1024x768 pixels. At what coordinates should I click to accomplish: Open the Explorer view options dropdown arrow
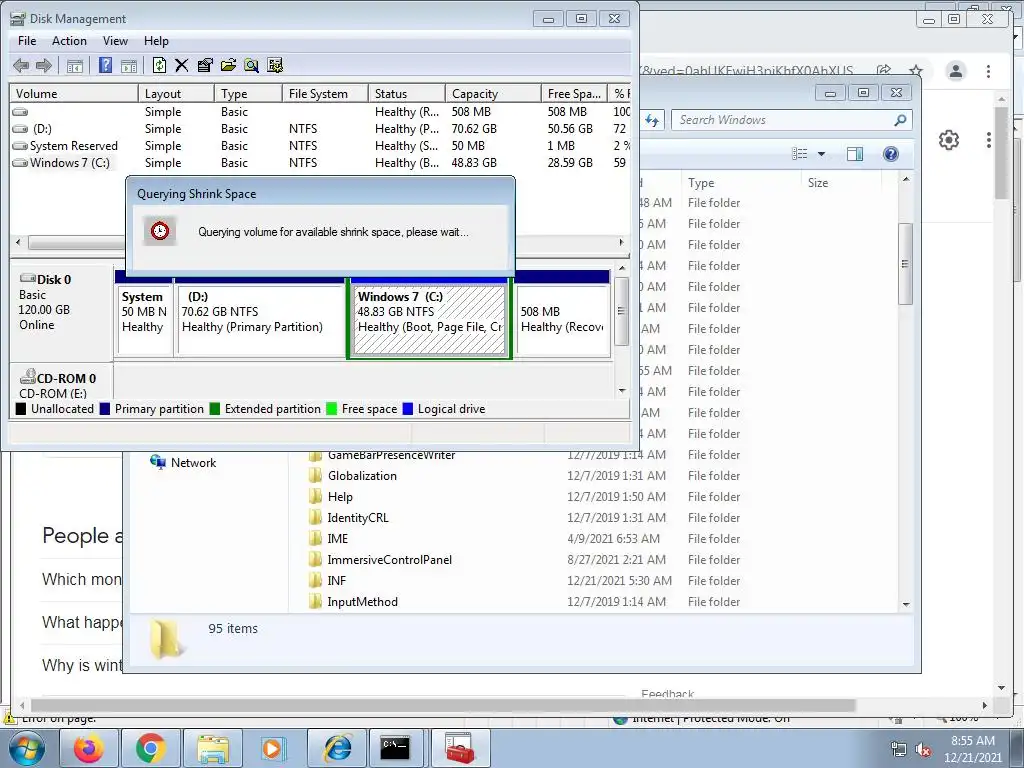[x=822, y=154]
